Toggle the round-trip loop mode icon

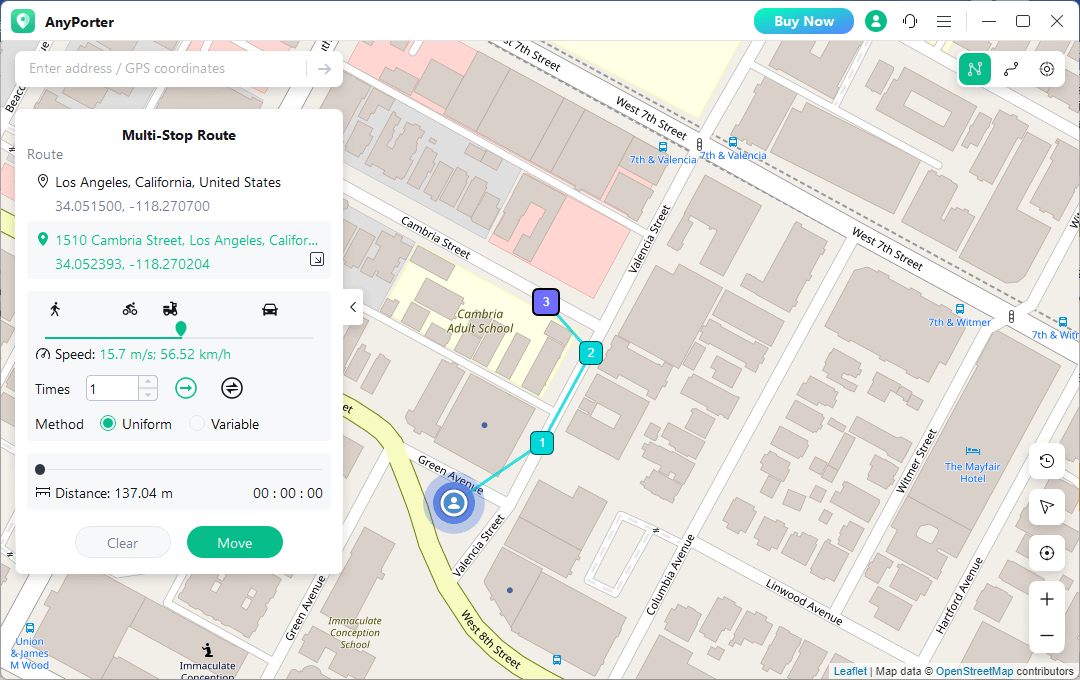click(x=232, y=389)
